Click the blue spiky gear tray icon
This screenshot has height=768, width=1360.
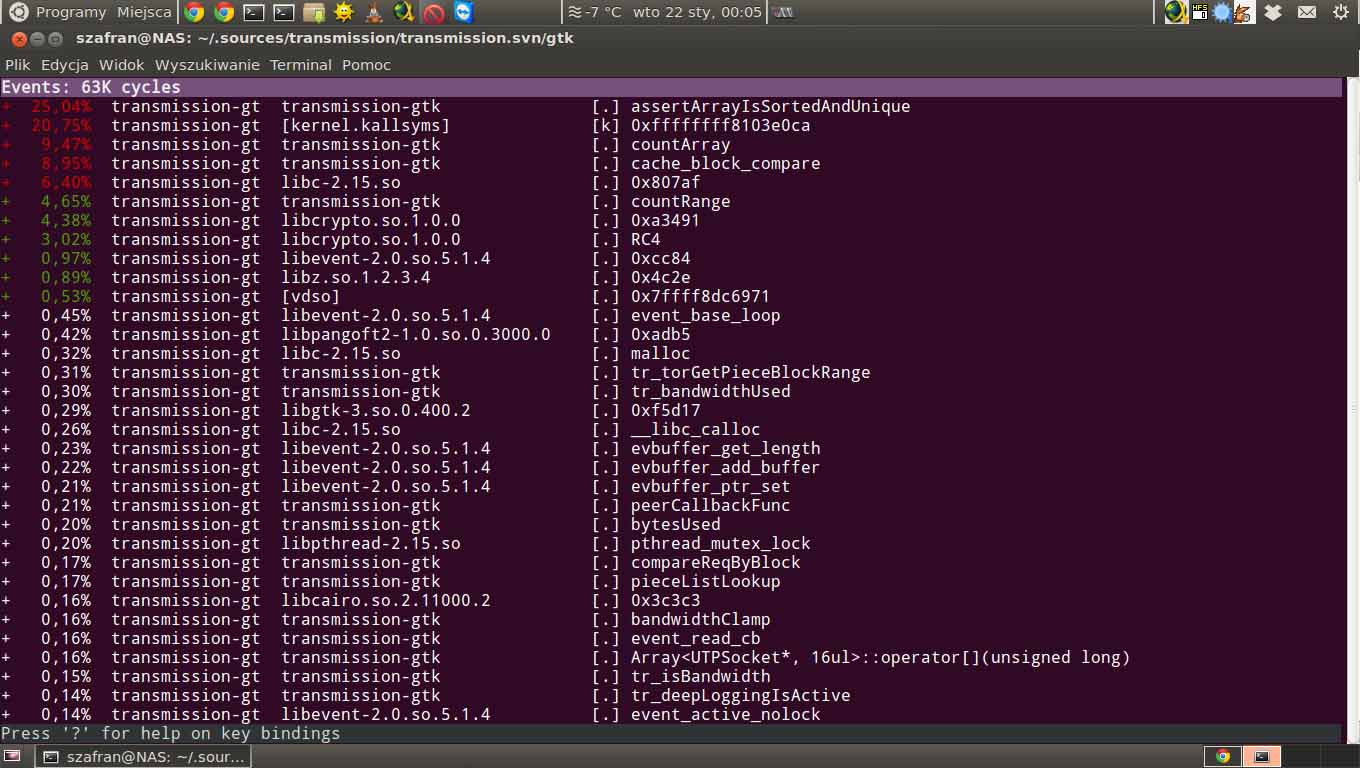1222,12
